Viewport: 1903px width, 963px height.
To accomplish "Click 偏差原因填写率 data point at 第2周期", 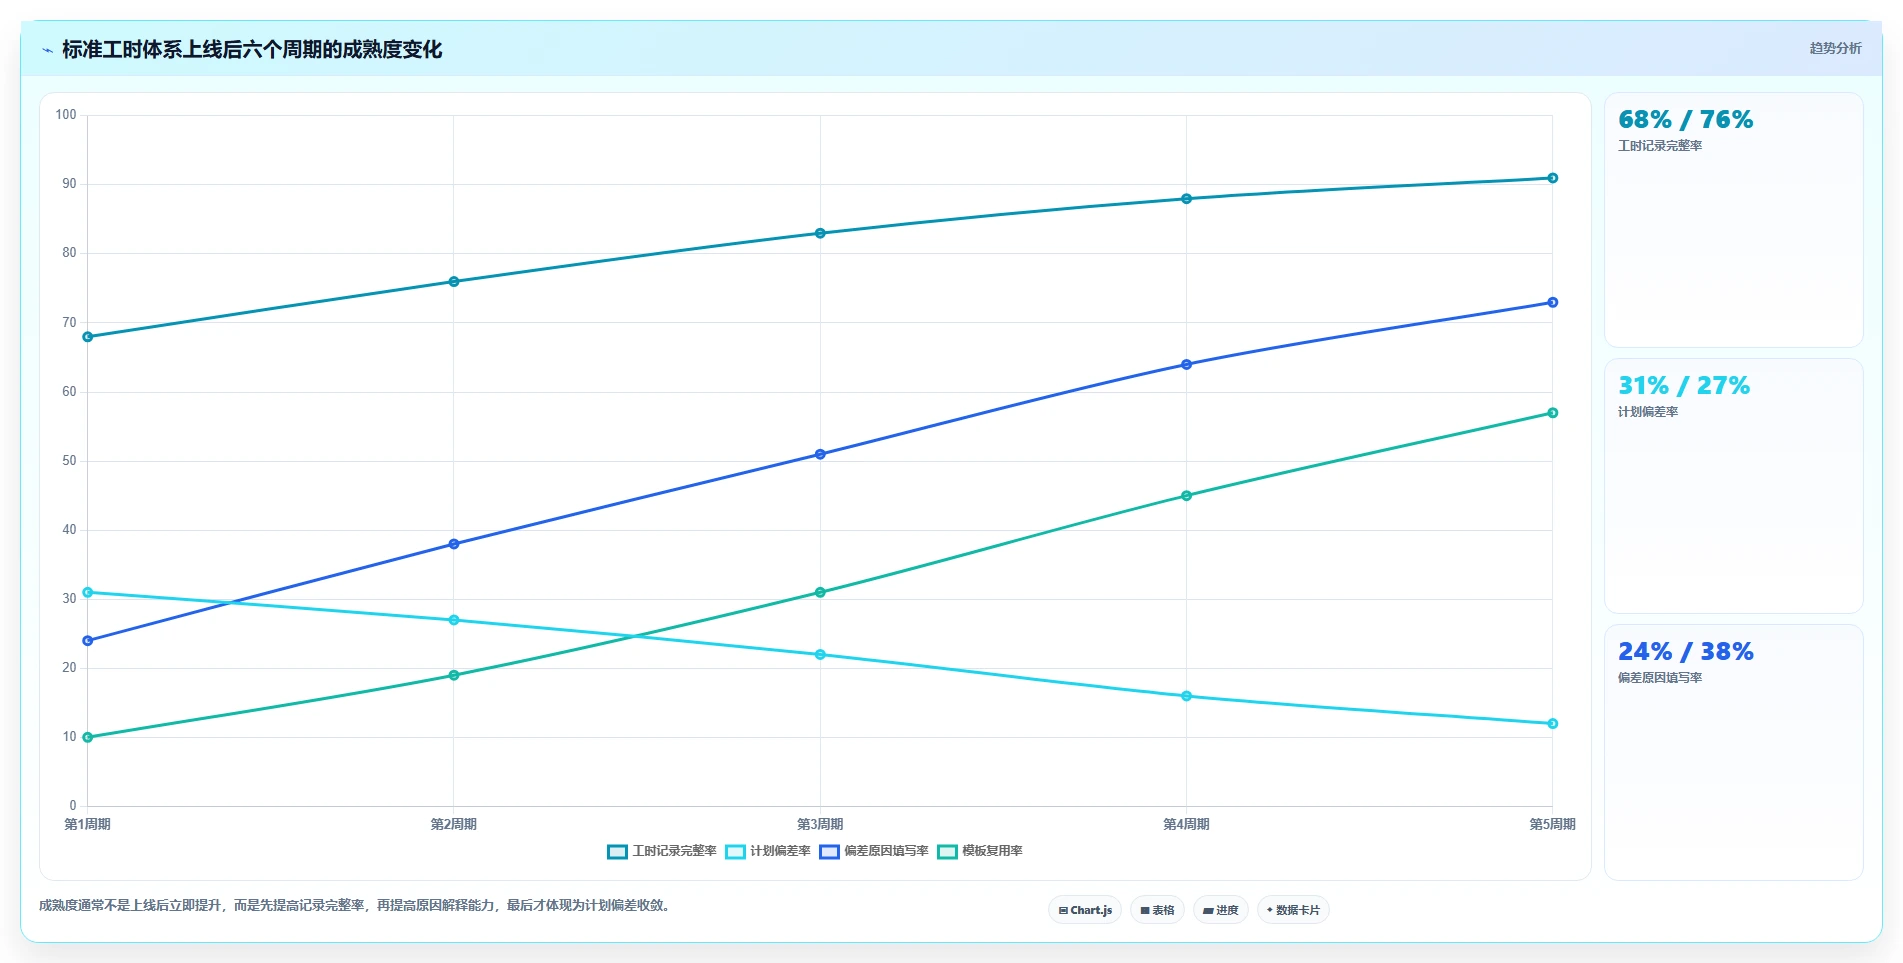I will click(x=454, y=544).
